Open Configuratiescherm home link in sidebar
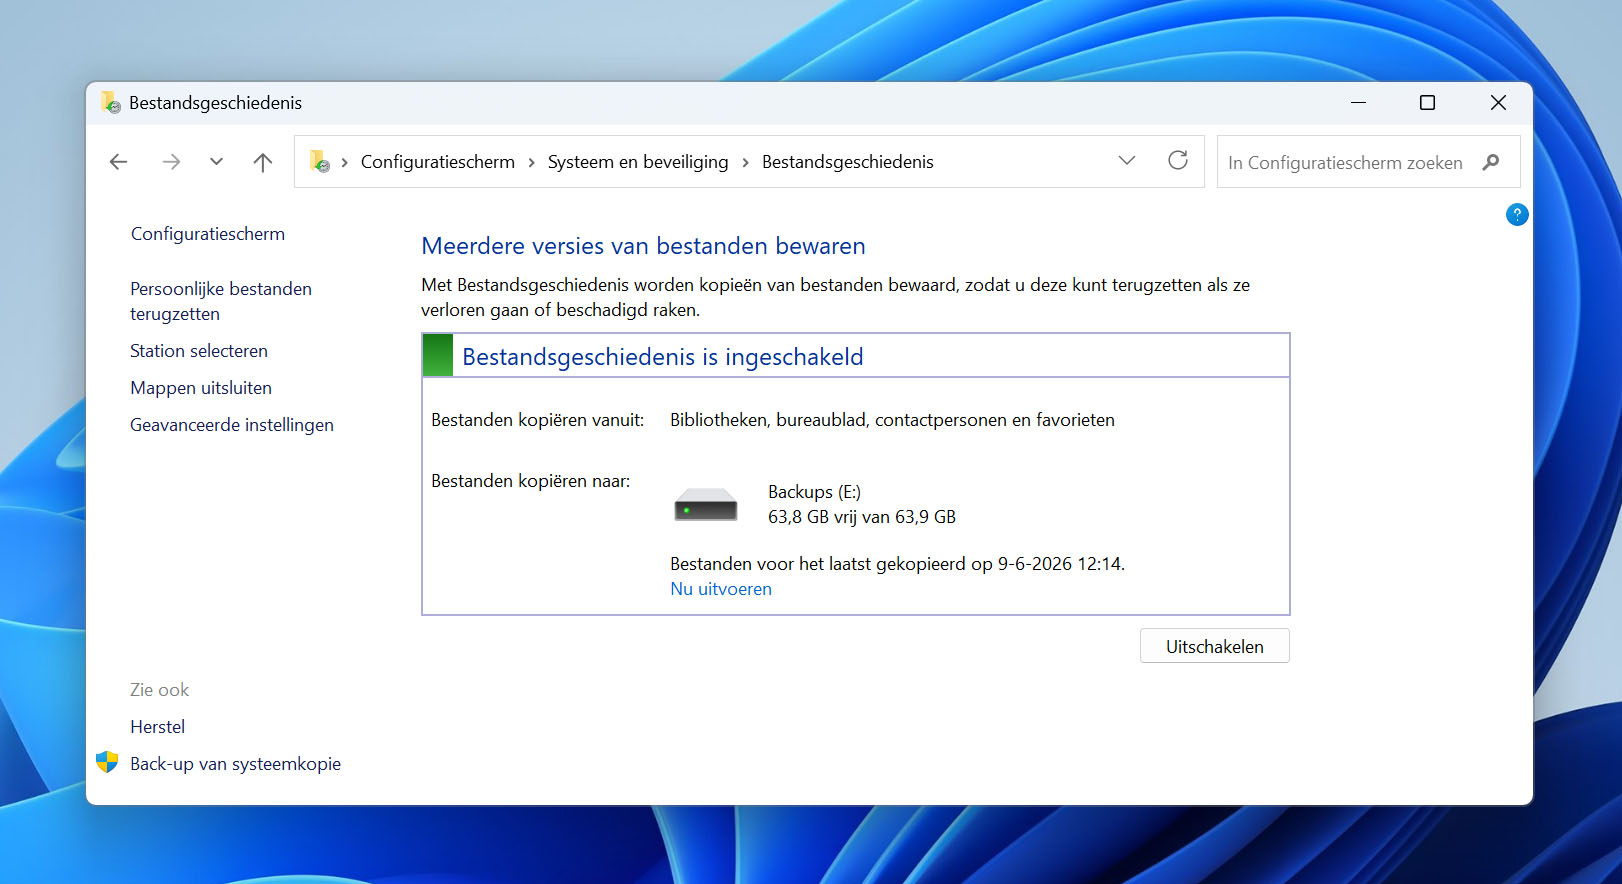This screenshot has height=884, width=1622. pyautogui.click(x=208, y=234)
